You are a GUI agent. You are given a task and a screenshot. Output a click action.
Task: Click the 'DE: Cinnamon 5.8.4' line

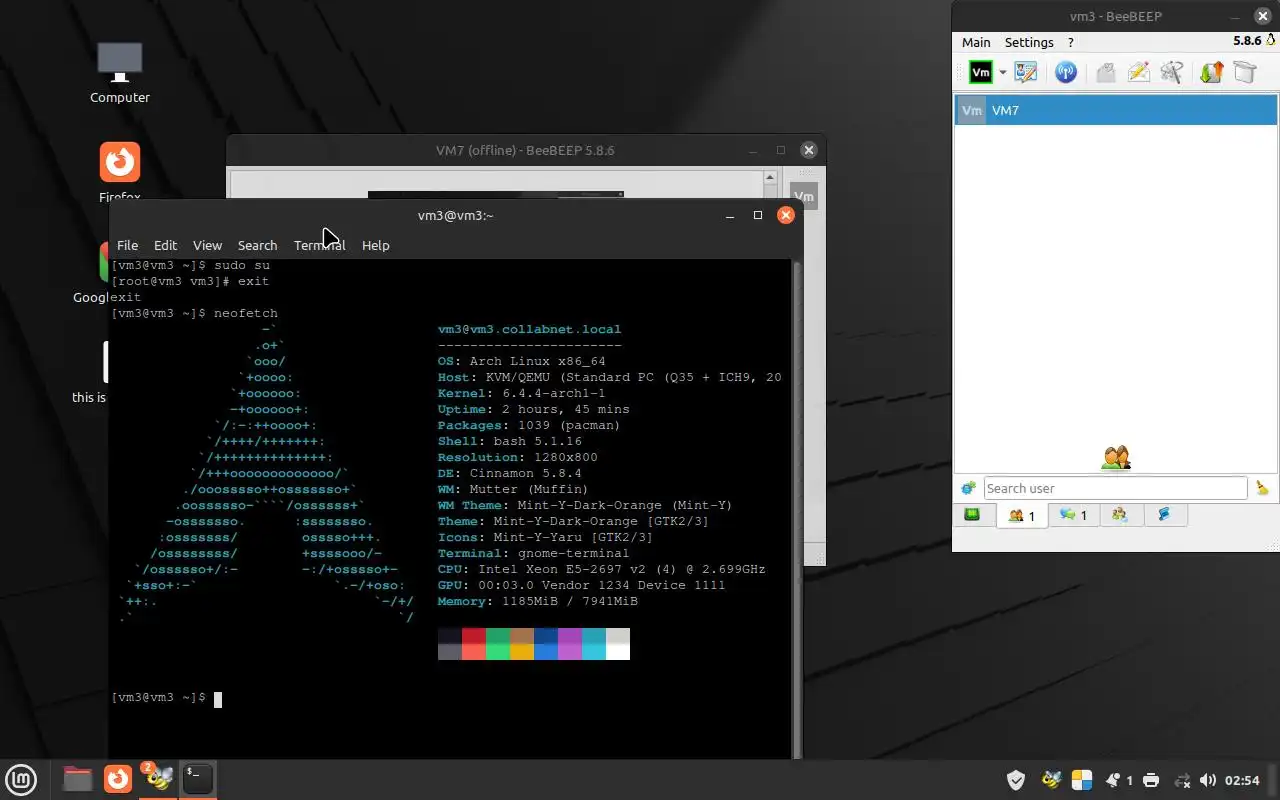click(x=509, y=473)
